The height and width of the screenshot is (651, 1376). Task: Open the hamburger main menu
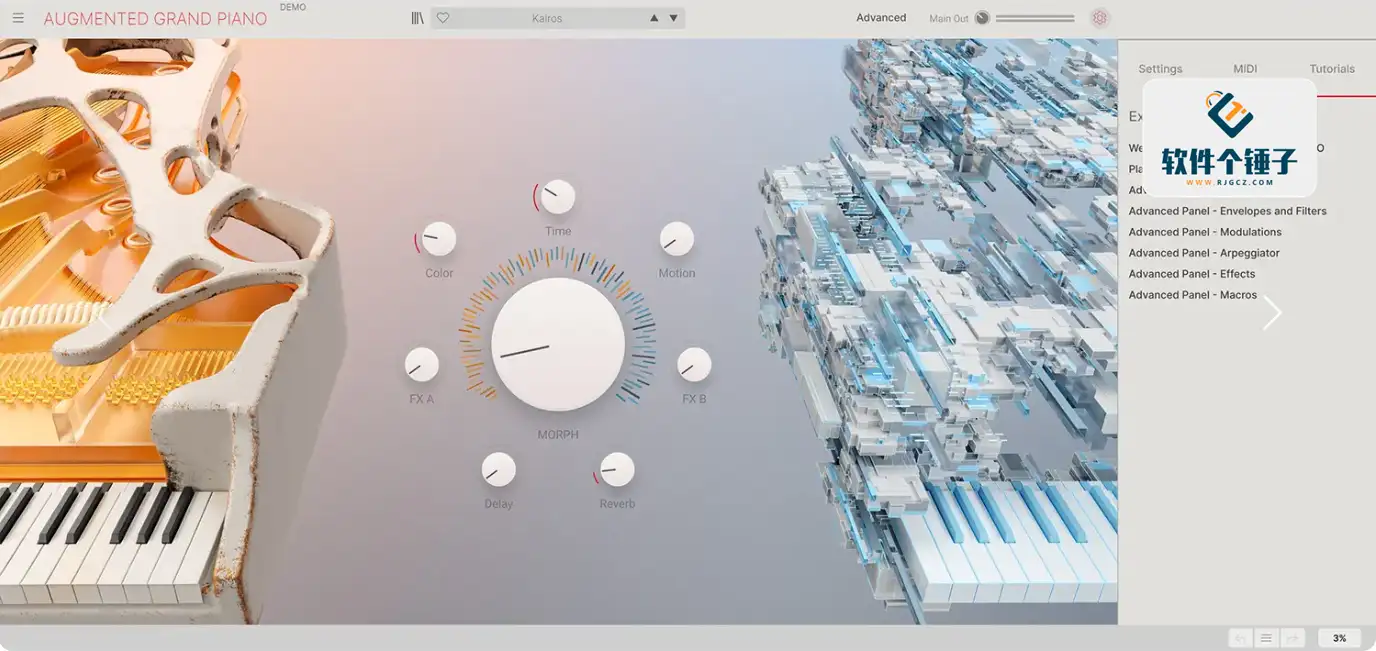[18, 18]
